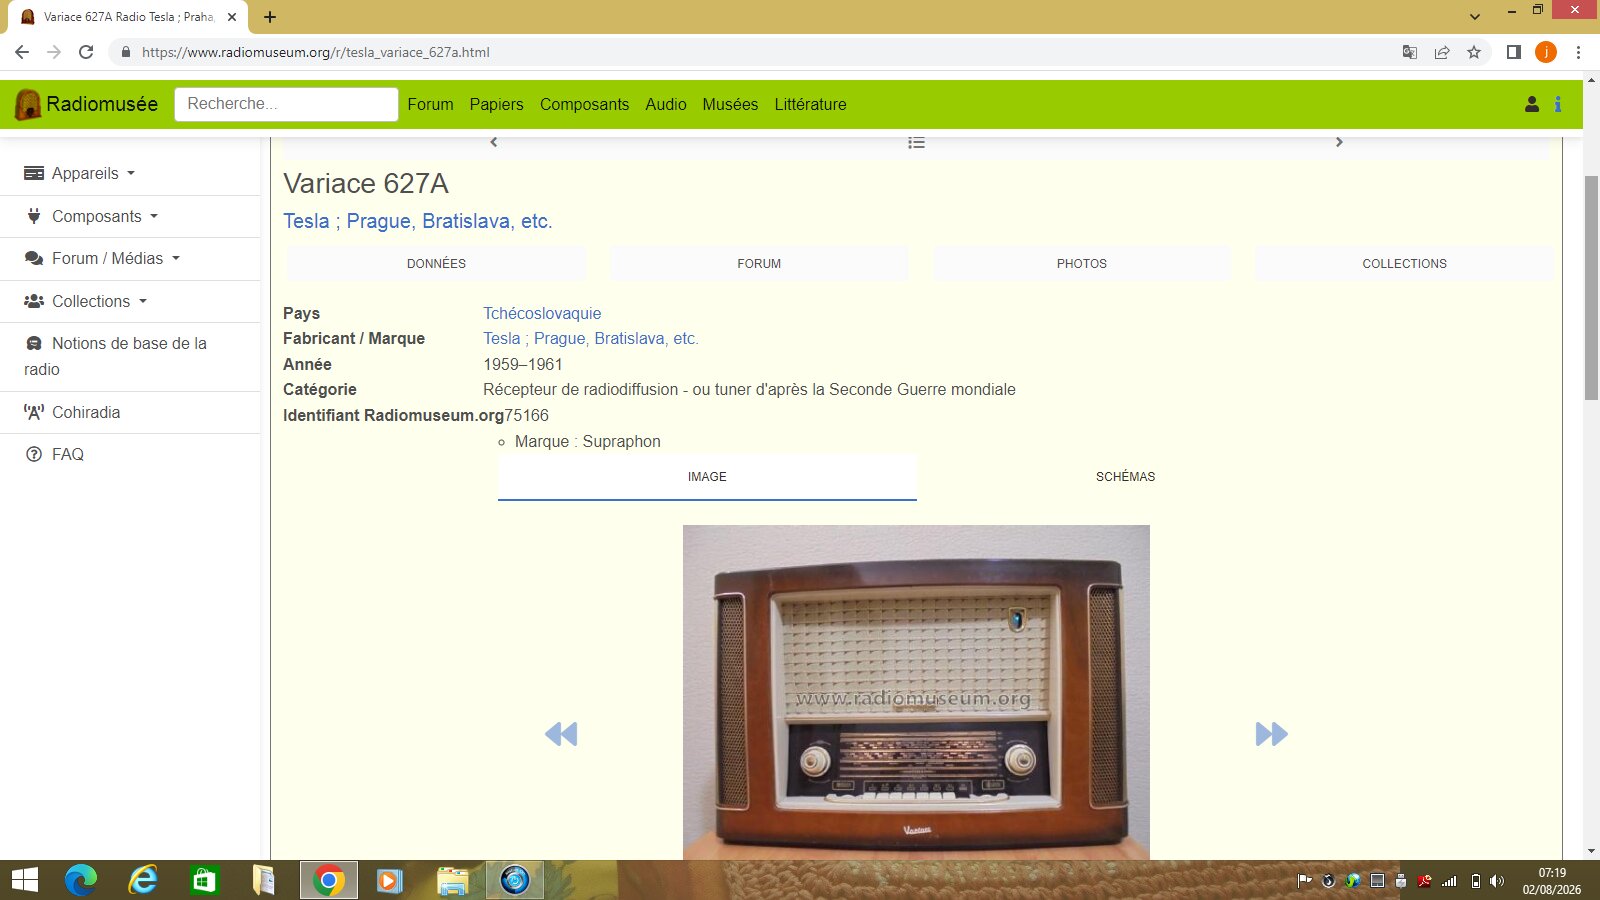Open Littérature in the top menu

810,104
